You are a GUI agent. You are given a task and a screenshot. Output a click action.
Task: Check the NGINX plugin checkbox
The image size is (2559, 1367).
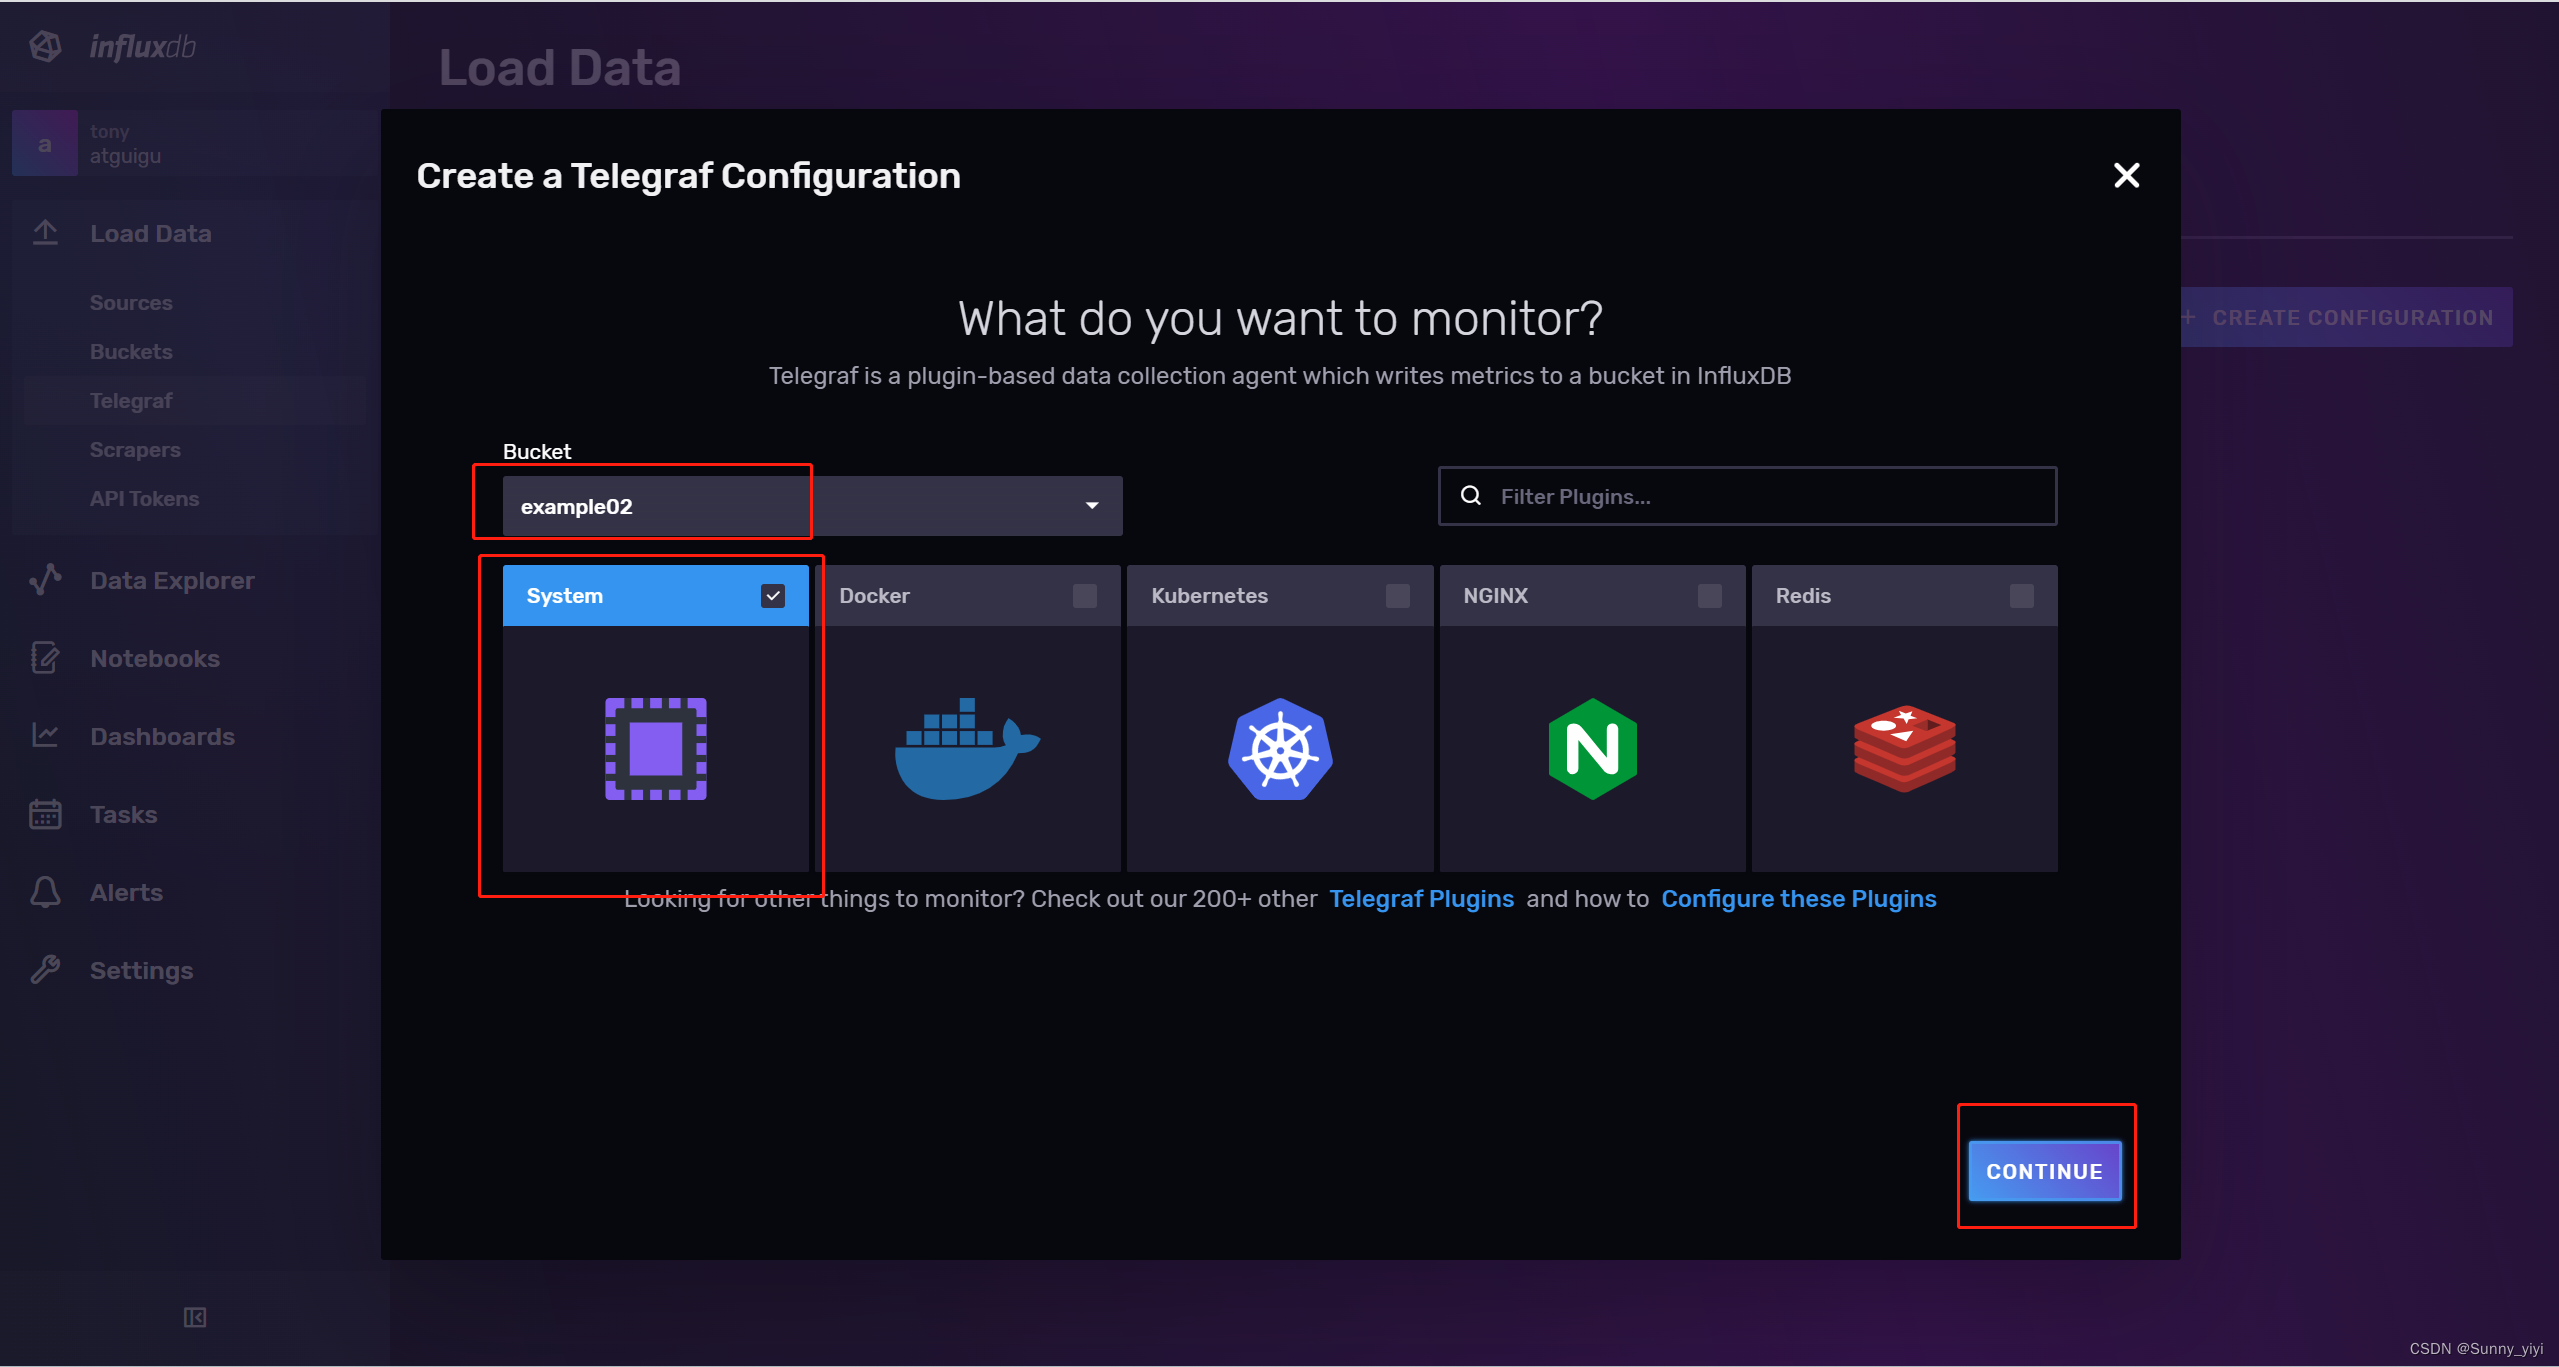tap(1710, 596)
